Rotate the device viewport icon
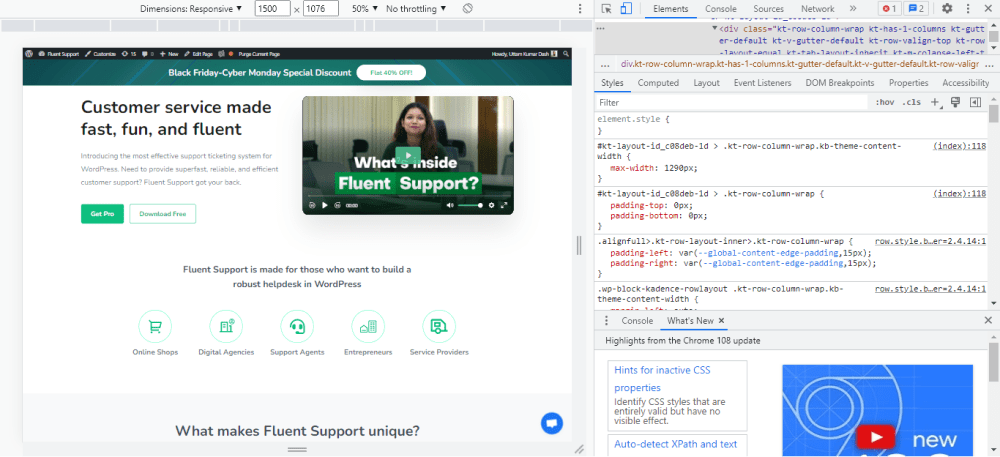The image size is (1000, 457). 467,9
